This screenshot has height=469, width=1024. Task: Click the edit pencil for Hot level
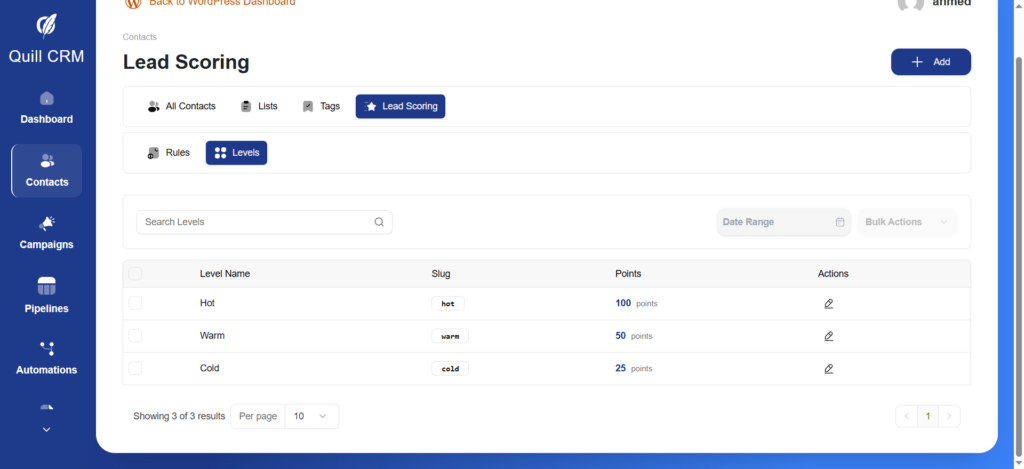pyautogui.click(x=828, y=303)
